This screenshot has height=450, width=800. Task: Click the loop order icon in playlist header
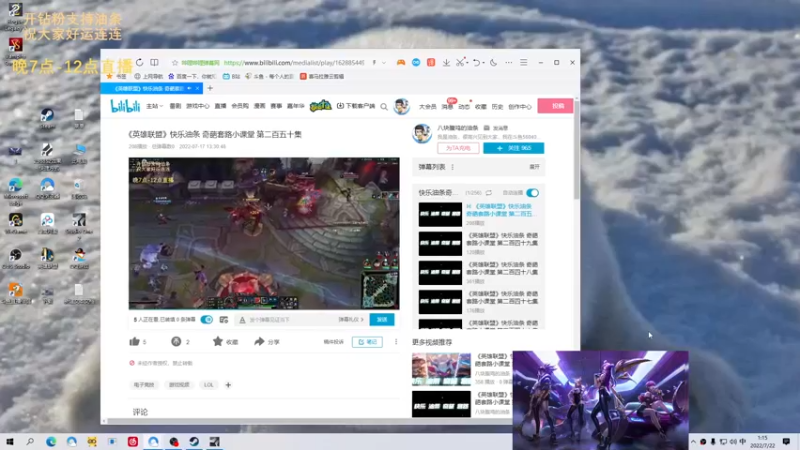point(489,193)
